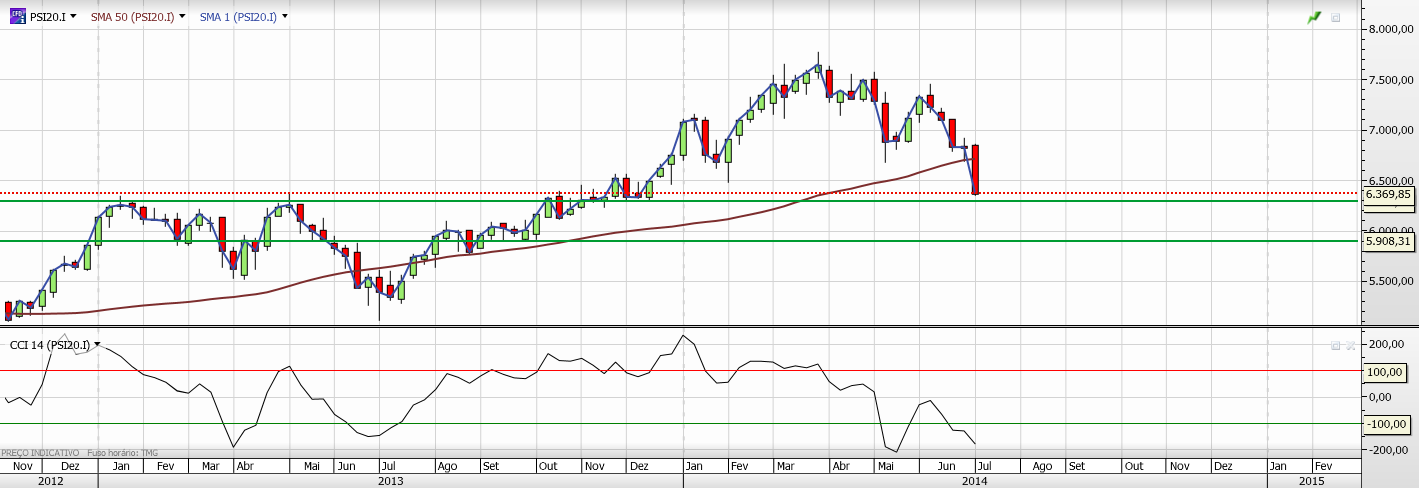Expand the CCI 14 (PSI20.I) dropdown
Screen dimensions: 1419x488
pyautogui.click(x=97, y=345)
